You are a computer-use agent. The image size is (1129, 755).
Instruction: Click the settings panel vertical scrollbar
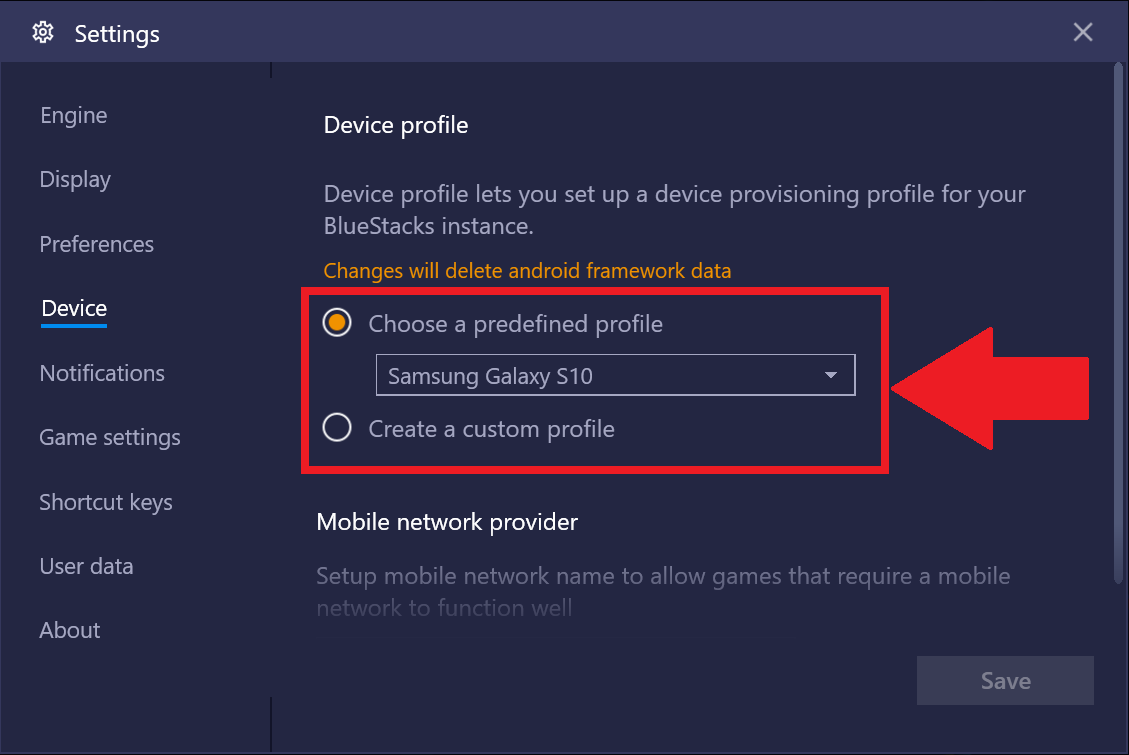click(x=1118, y=324)
